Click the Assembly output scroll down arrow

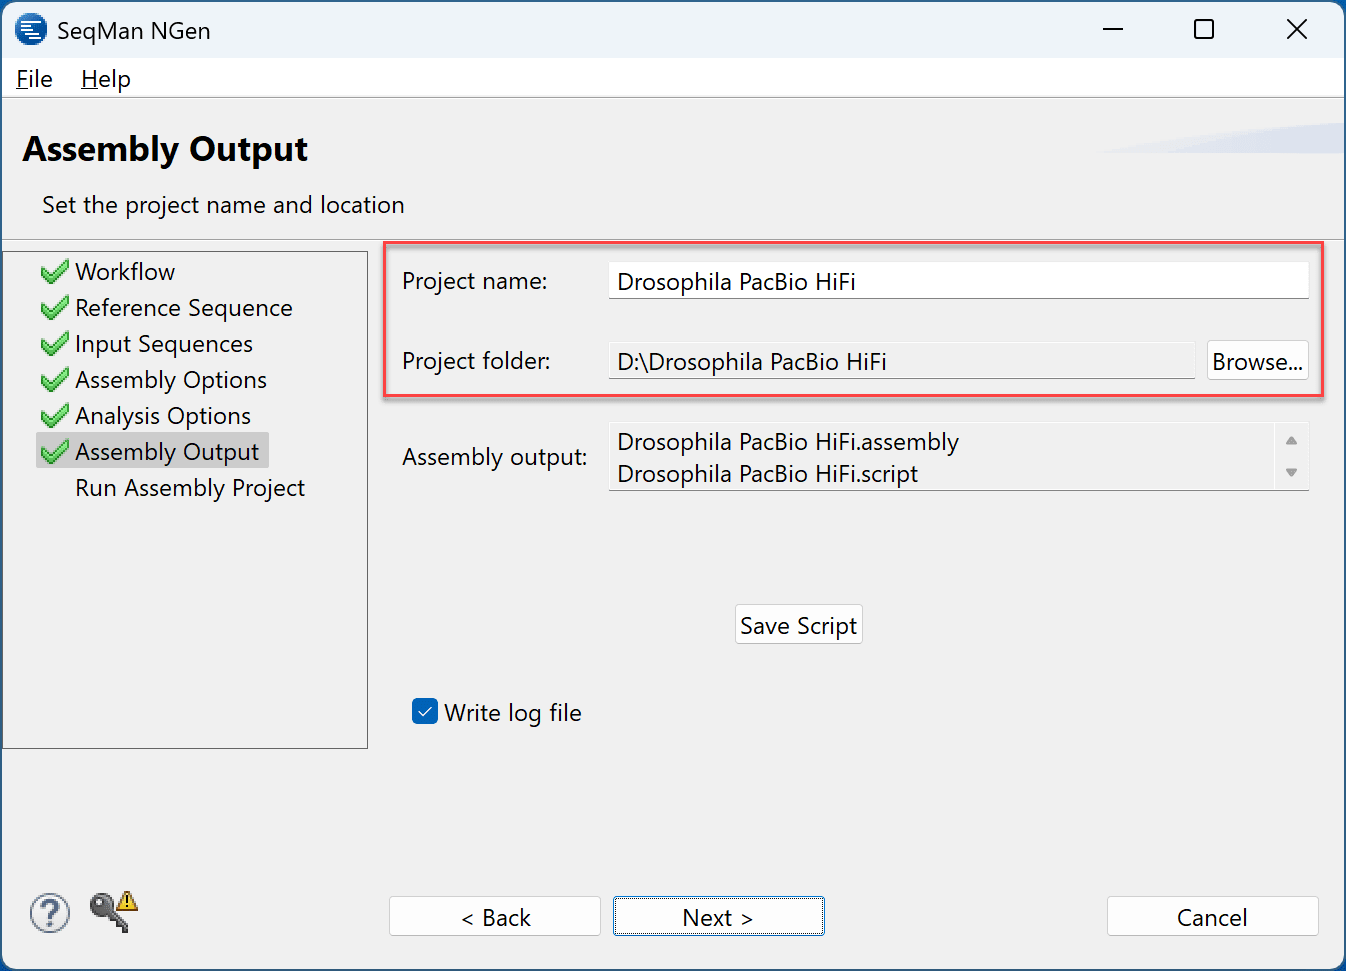1291,473
